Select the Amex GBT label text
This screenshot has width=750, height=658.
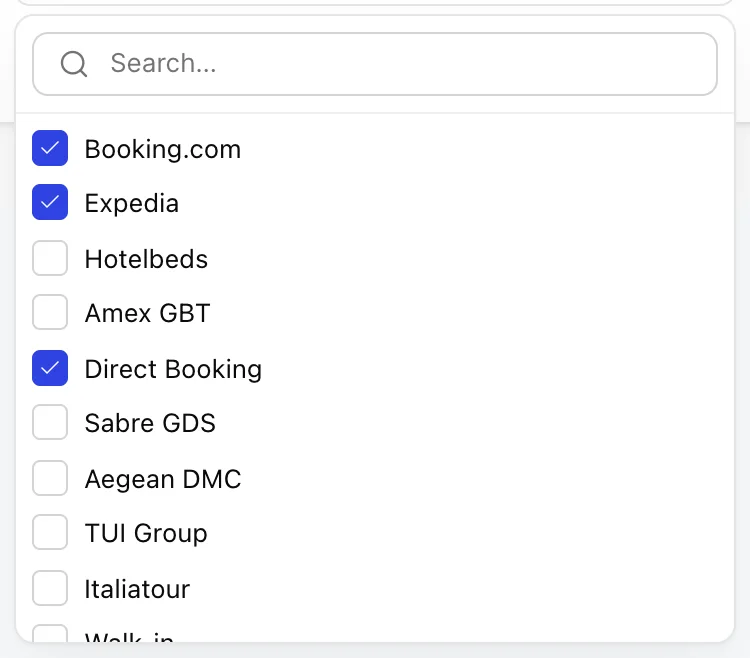pyautogui.click(x=147, y=313)
